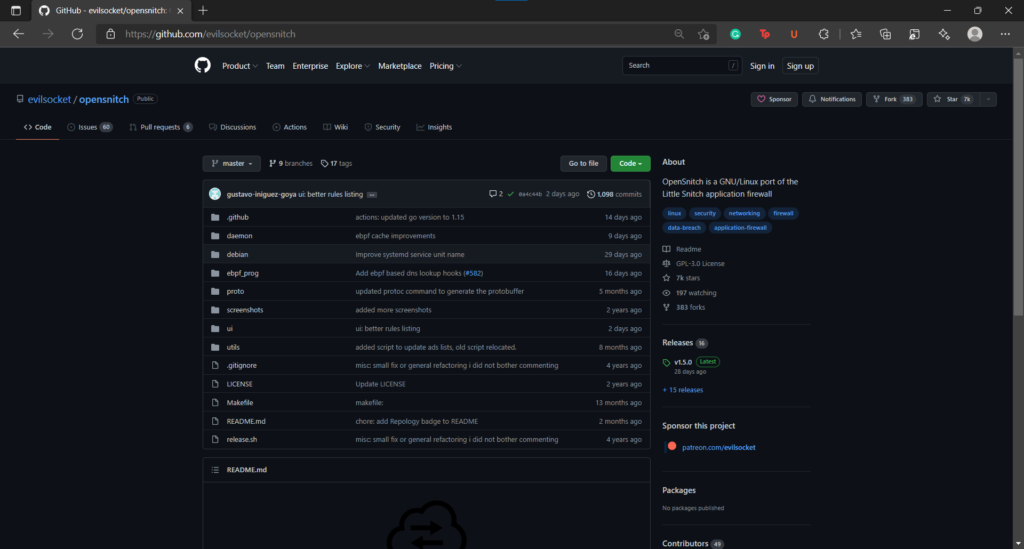Open the ebpf_prog folder

point(242,273)
